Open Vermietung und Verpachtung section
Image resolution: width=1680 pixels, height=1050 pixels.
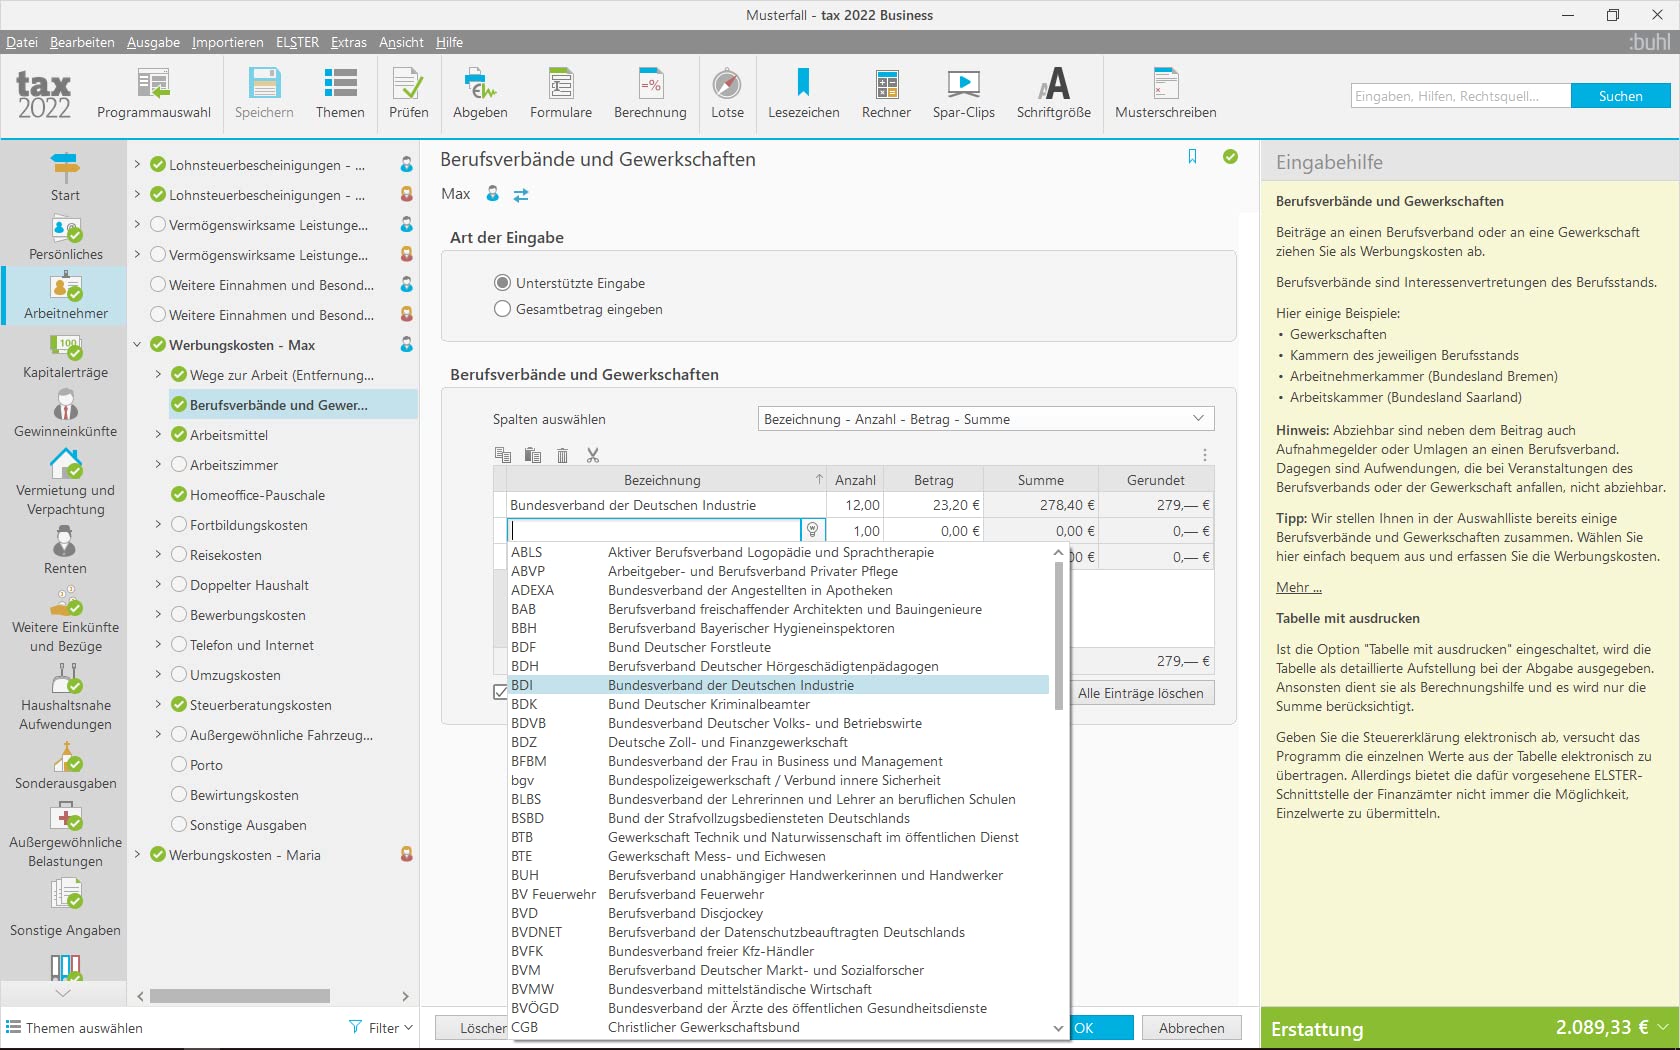coord(65,482)
